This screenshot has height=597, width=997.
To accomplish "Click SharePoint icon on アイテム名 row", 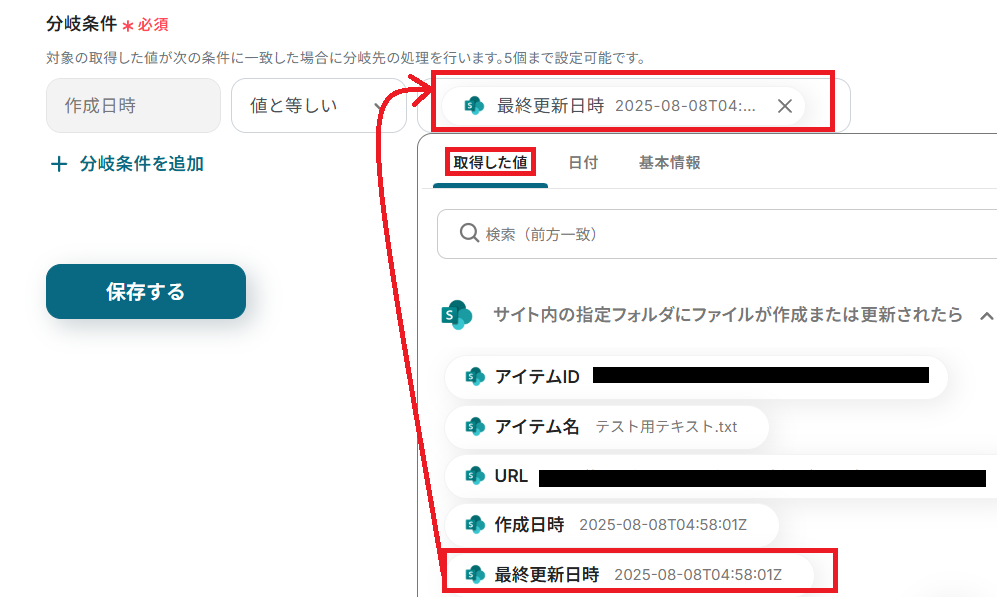I will pos(474,426).
